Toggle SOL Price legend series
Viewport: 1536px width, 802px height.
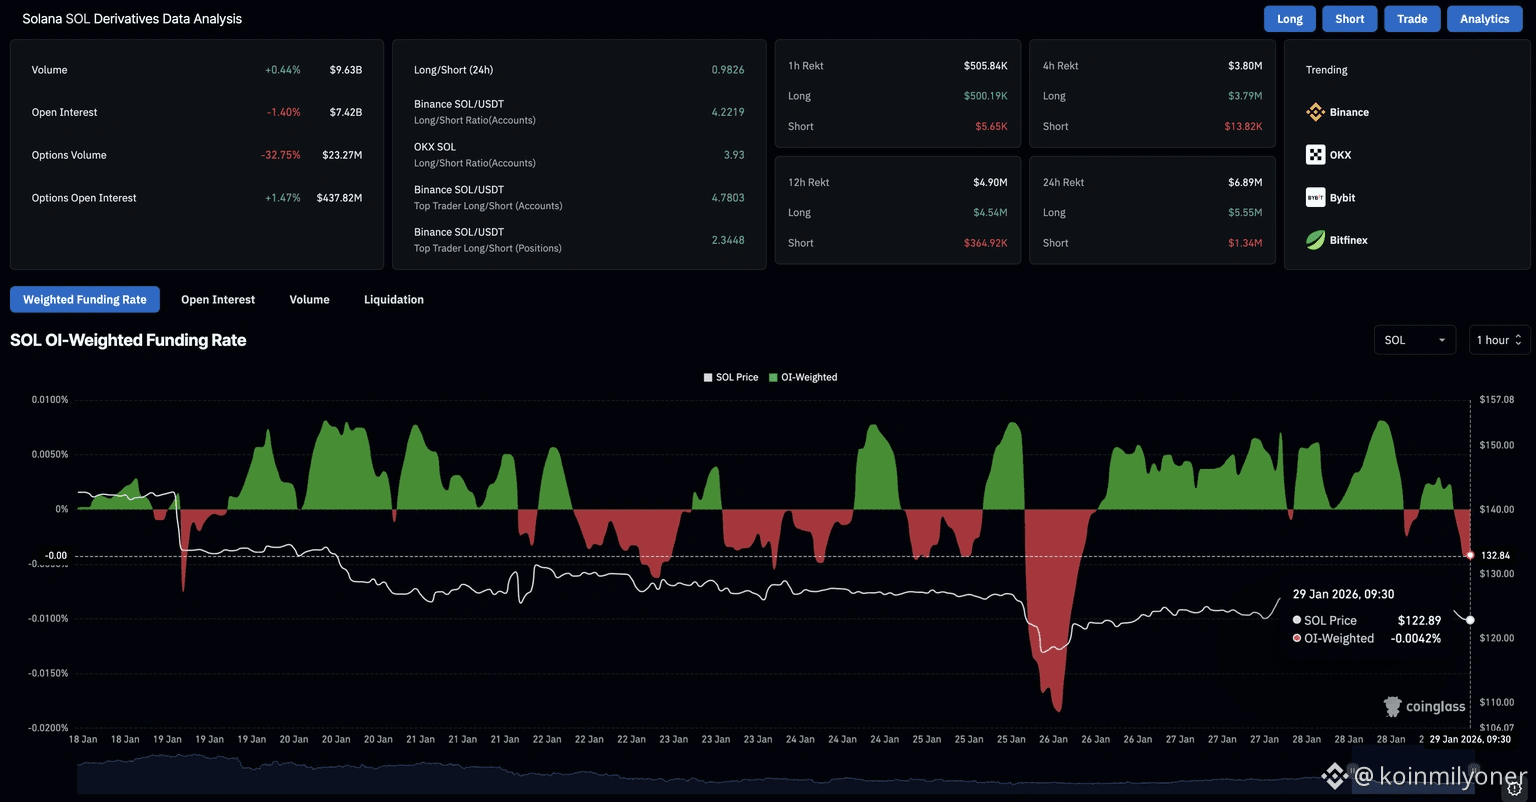coord(731,377)
